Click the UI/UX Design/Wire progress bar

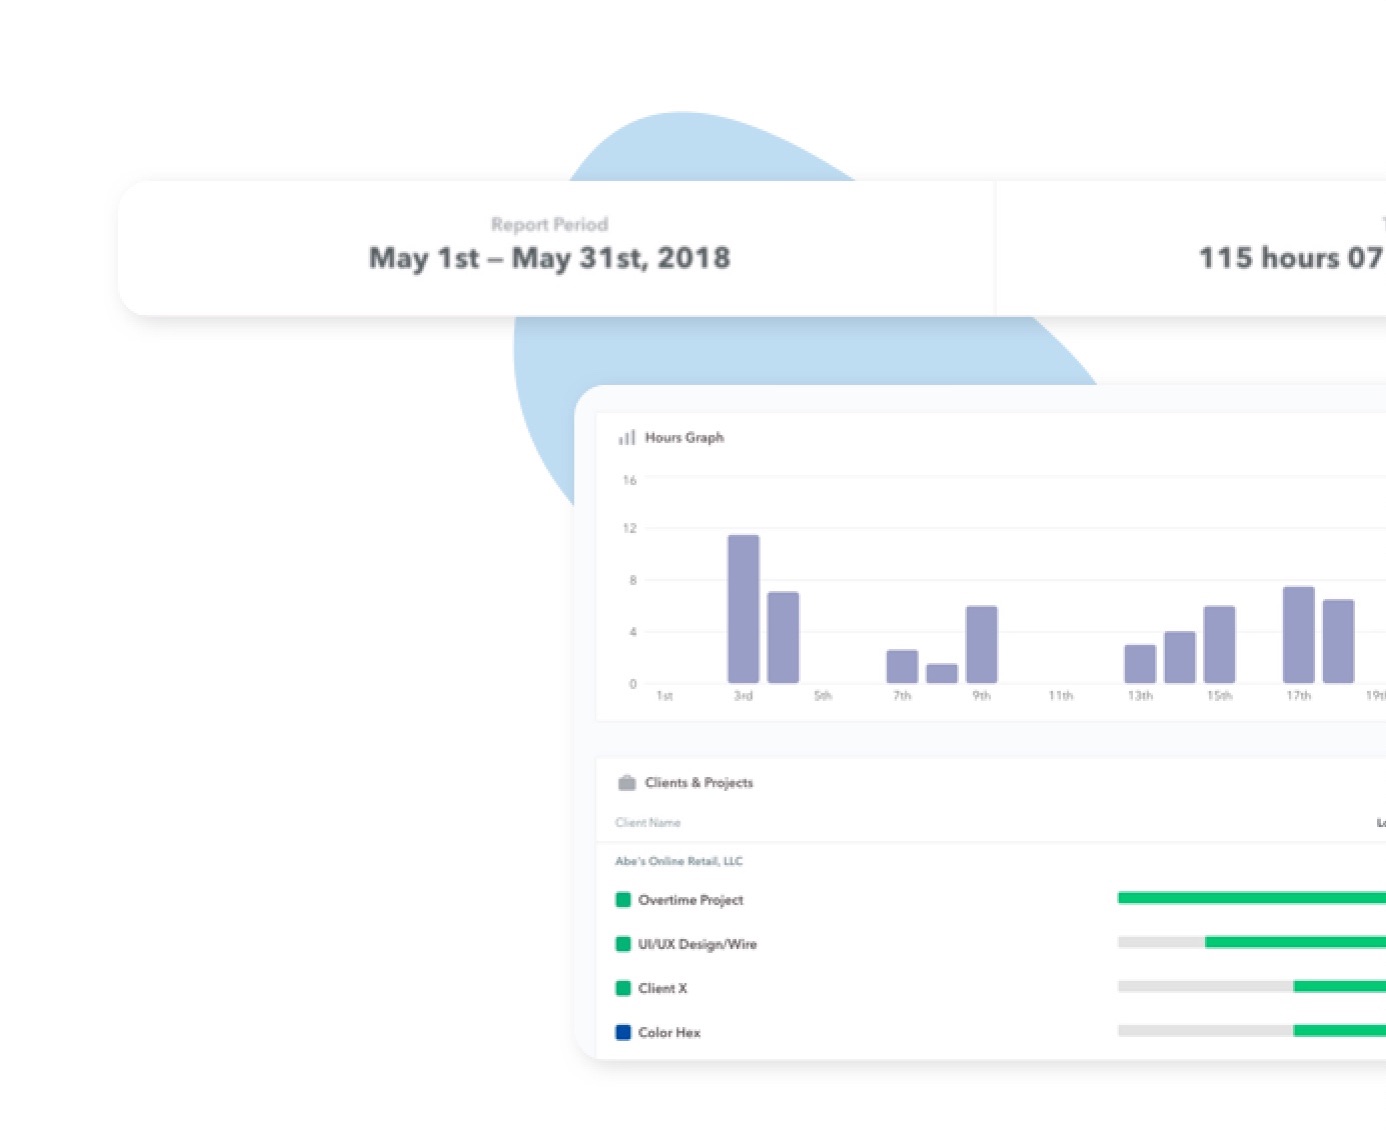coord(1252,942)
